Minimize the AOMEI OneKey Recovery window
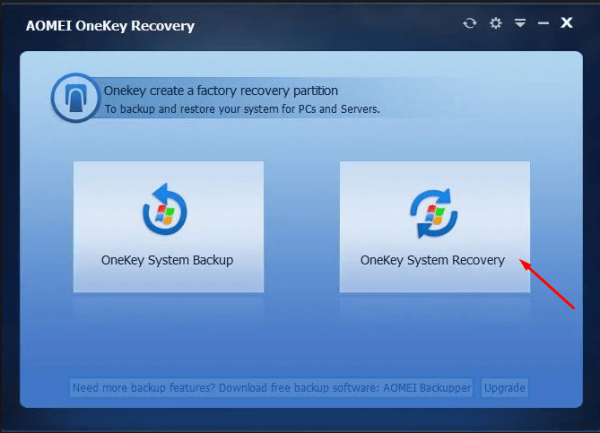600x433 pixels. point(543,23)
